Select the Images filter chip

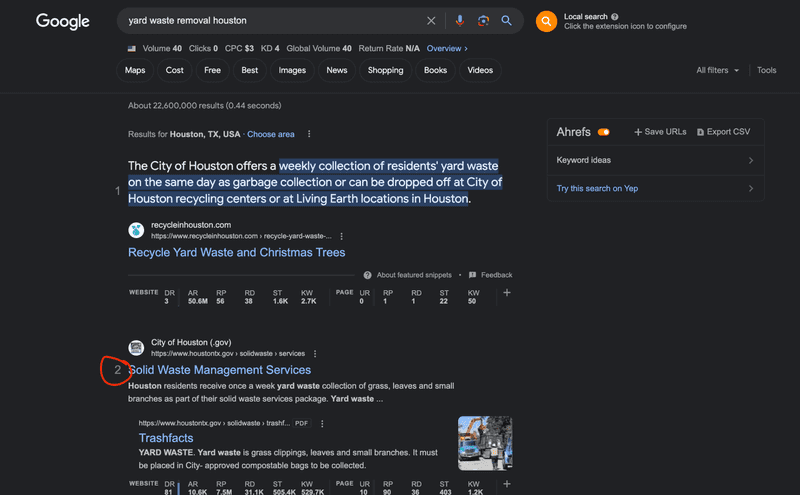(292, 70)
